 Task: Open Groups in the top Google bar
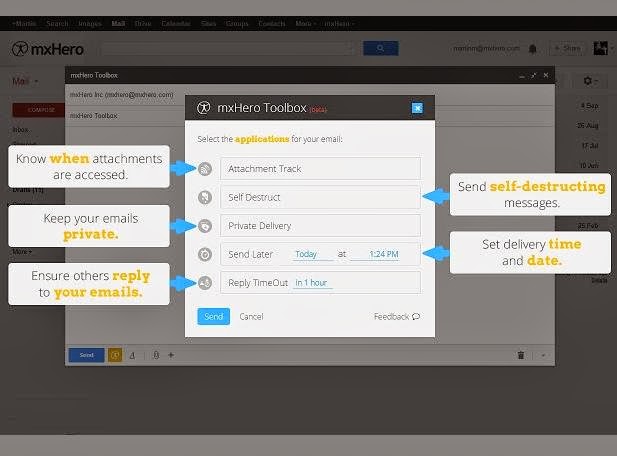237,24
